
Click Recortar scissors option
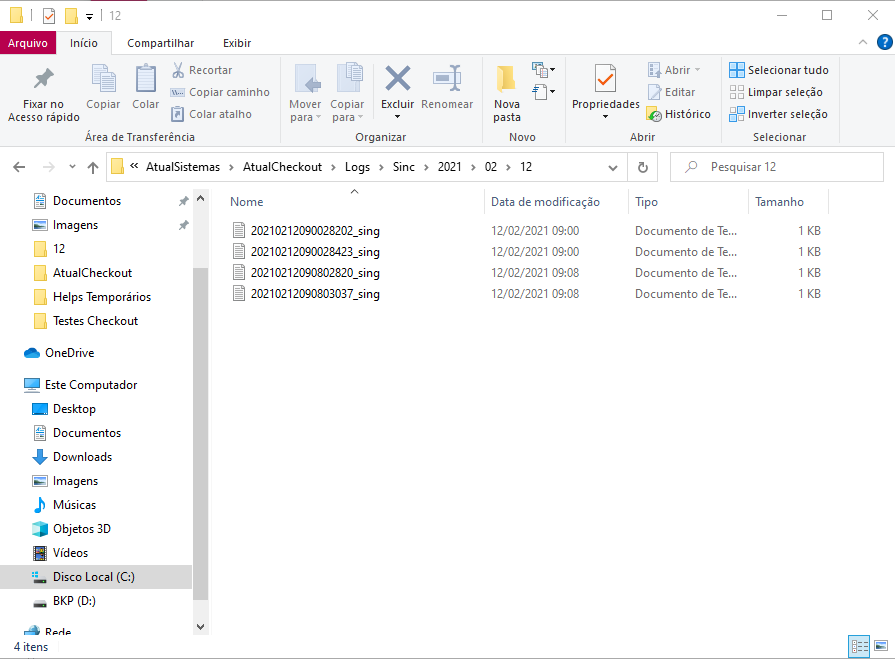click(202, 70)
